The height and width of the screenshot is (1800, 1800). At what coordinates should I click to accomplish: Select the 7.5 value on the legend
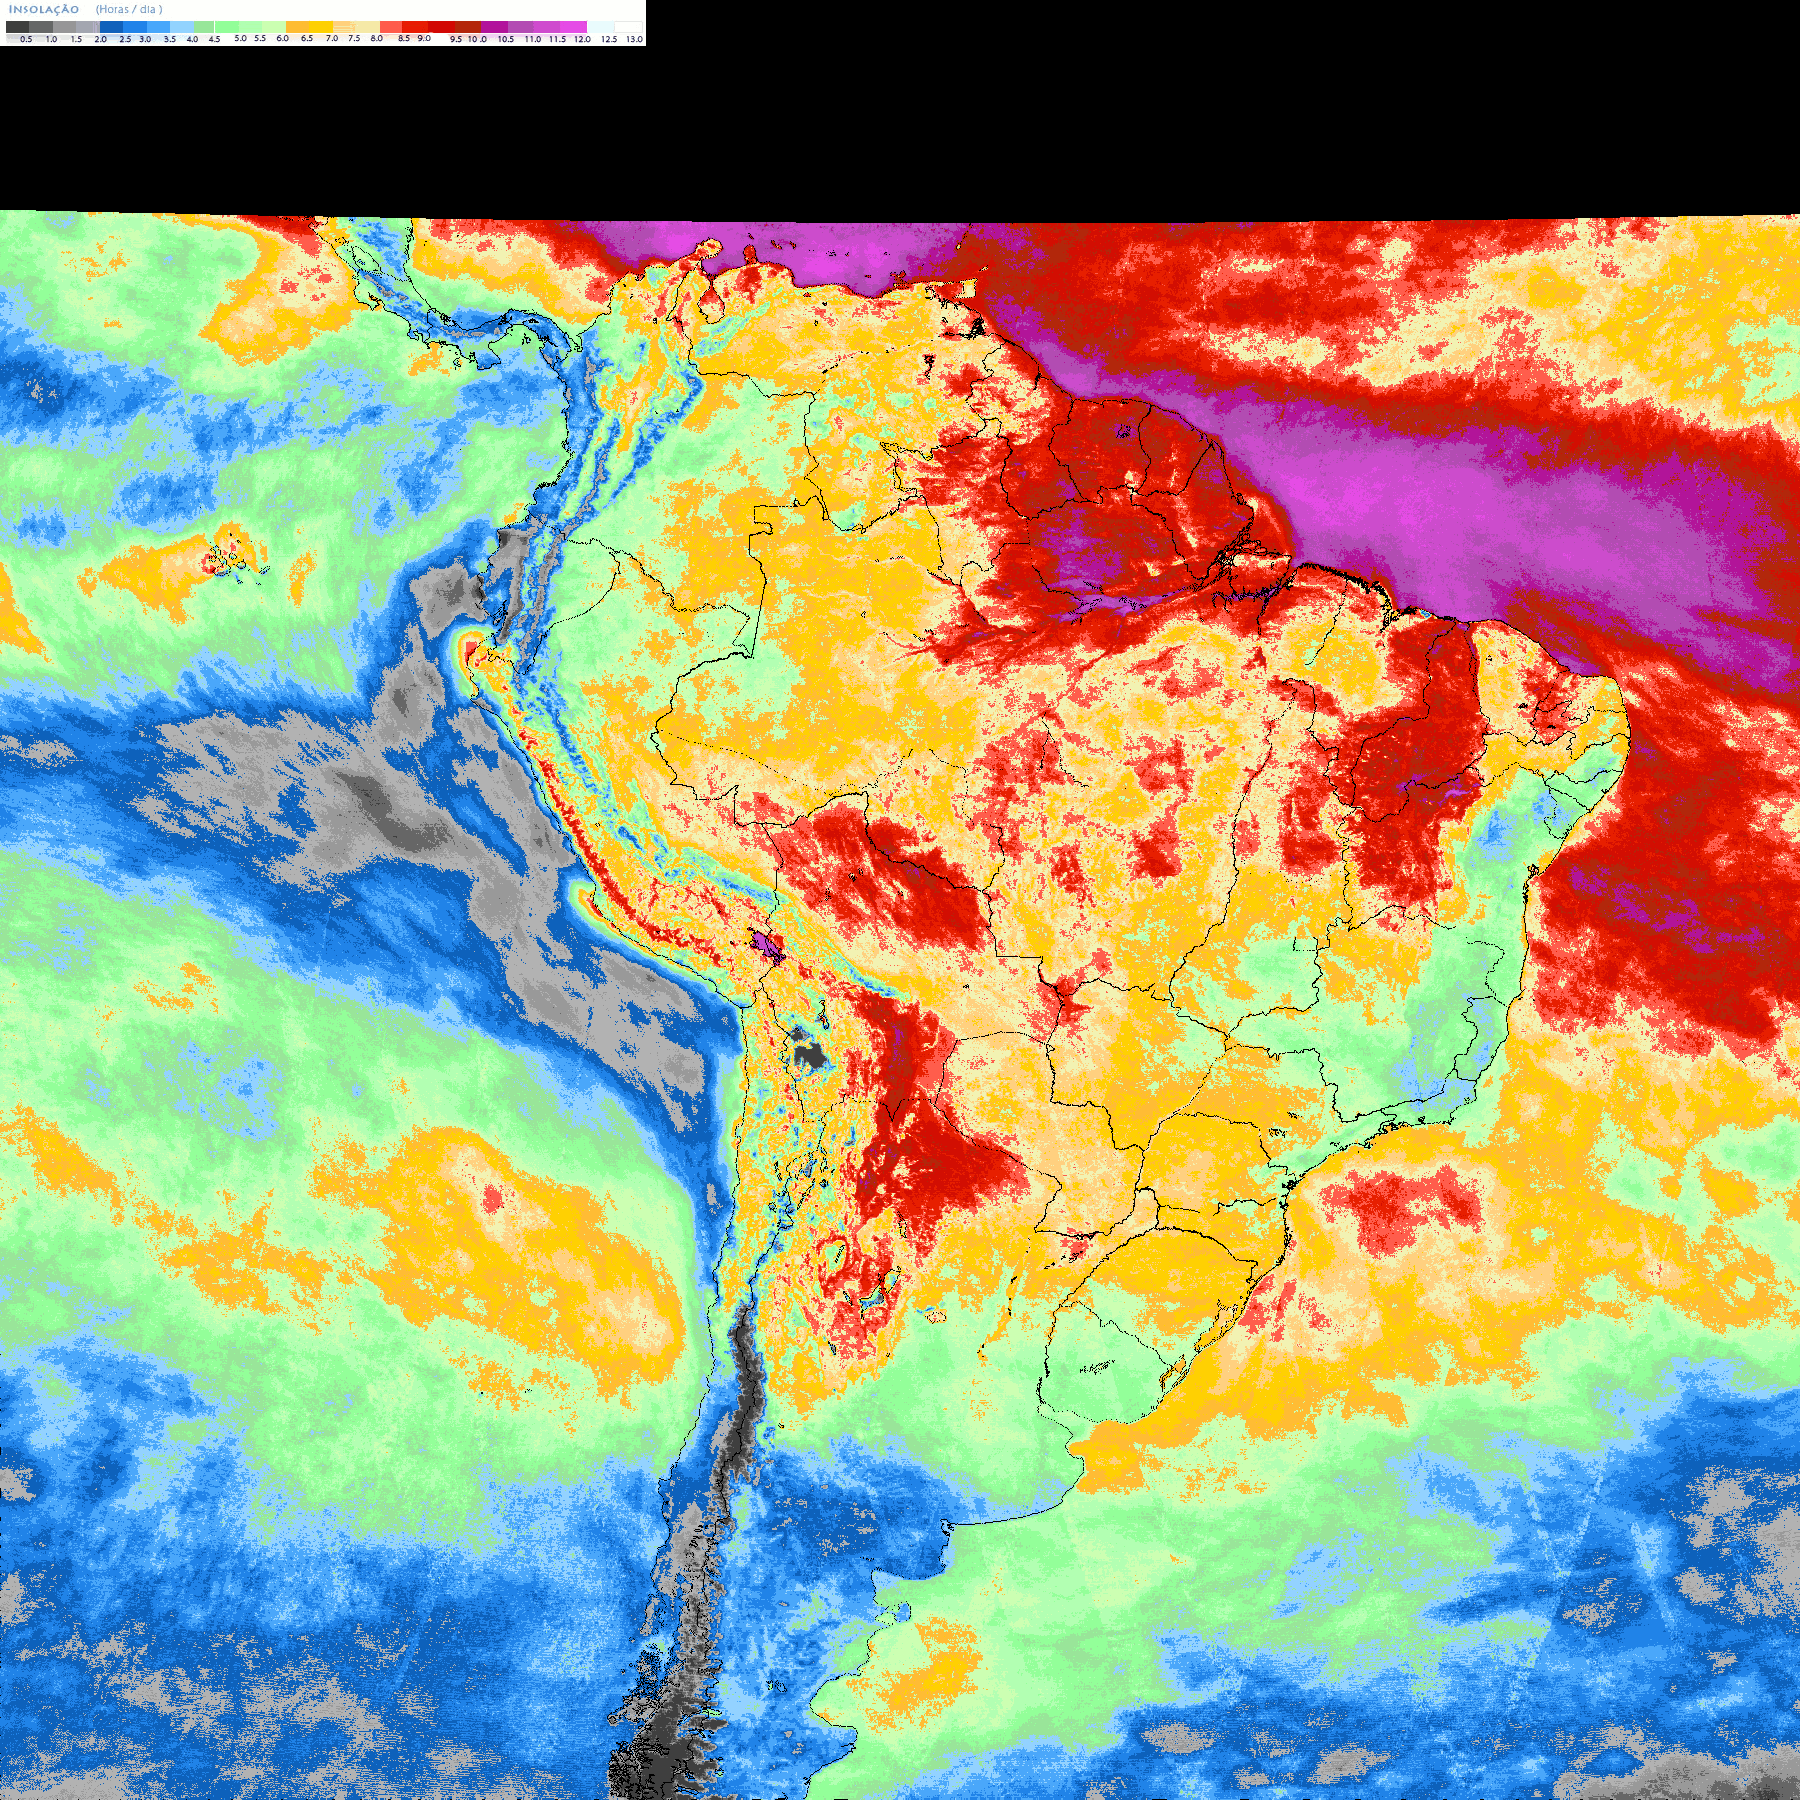(x=354, y=38)
